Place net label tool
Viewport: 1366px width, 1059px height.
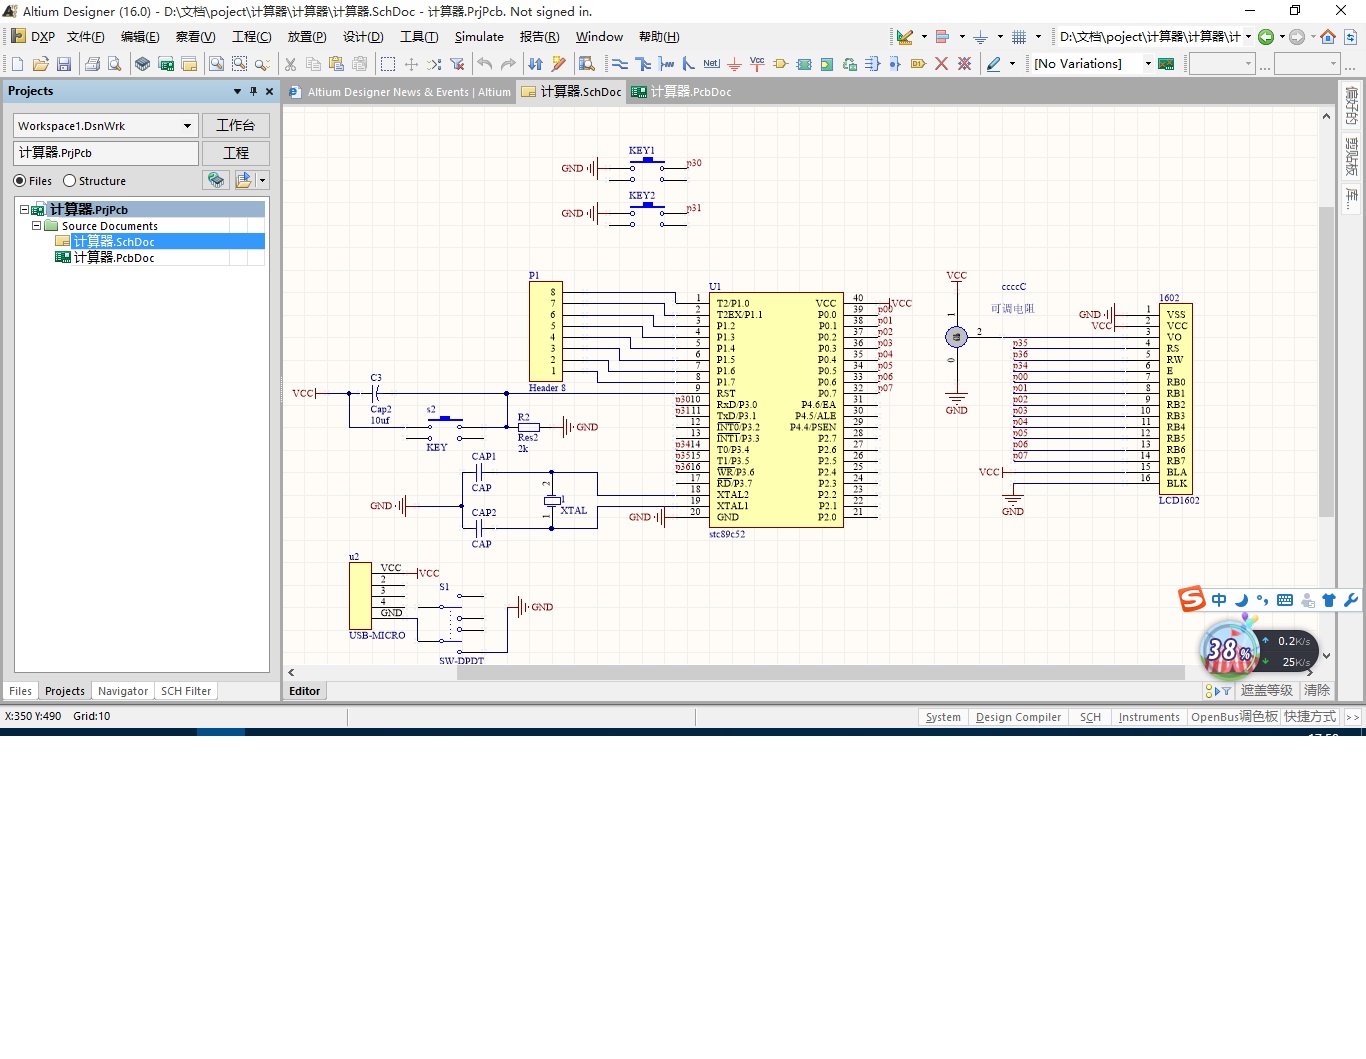point(711,64)
